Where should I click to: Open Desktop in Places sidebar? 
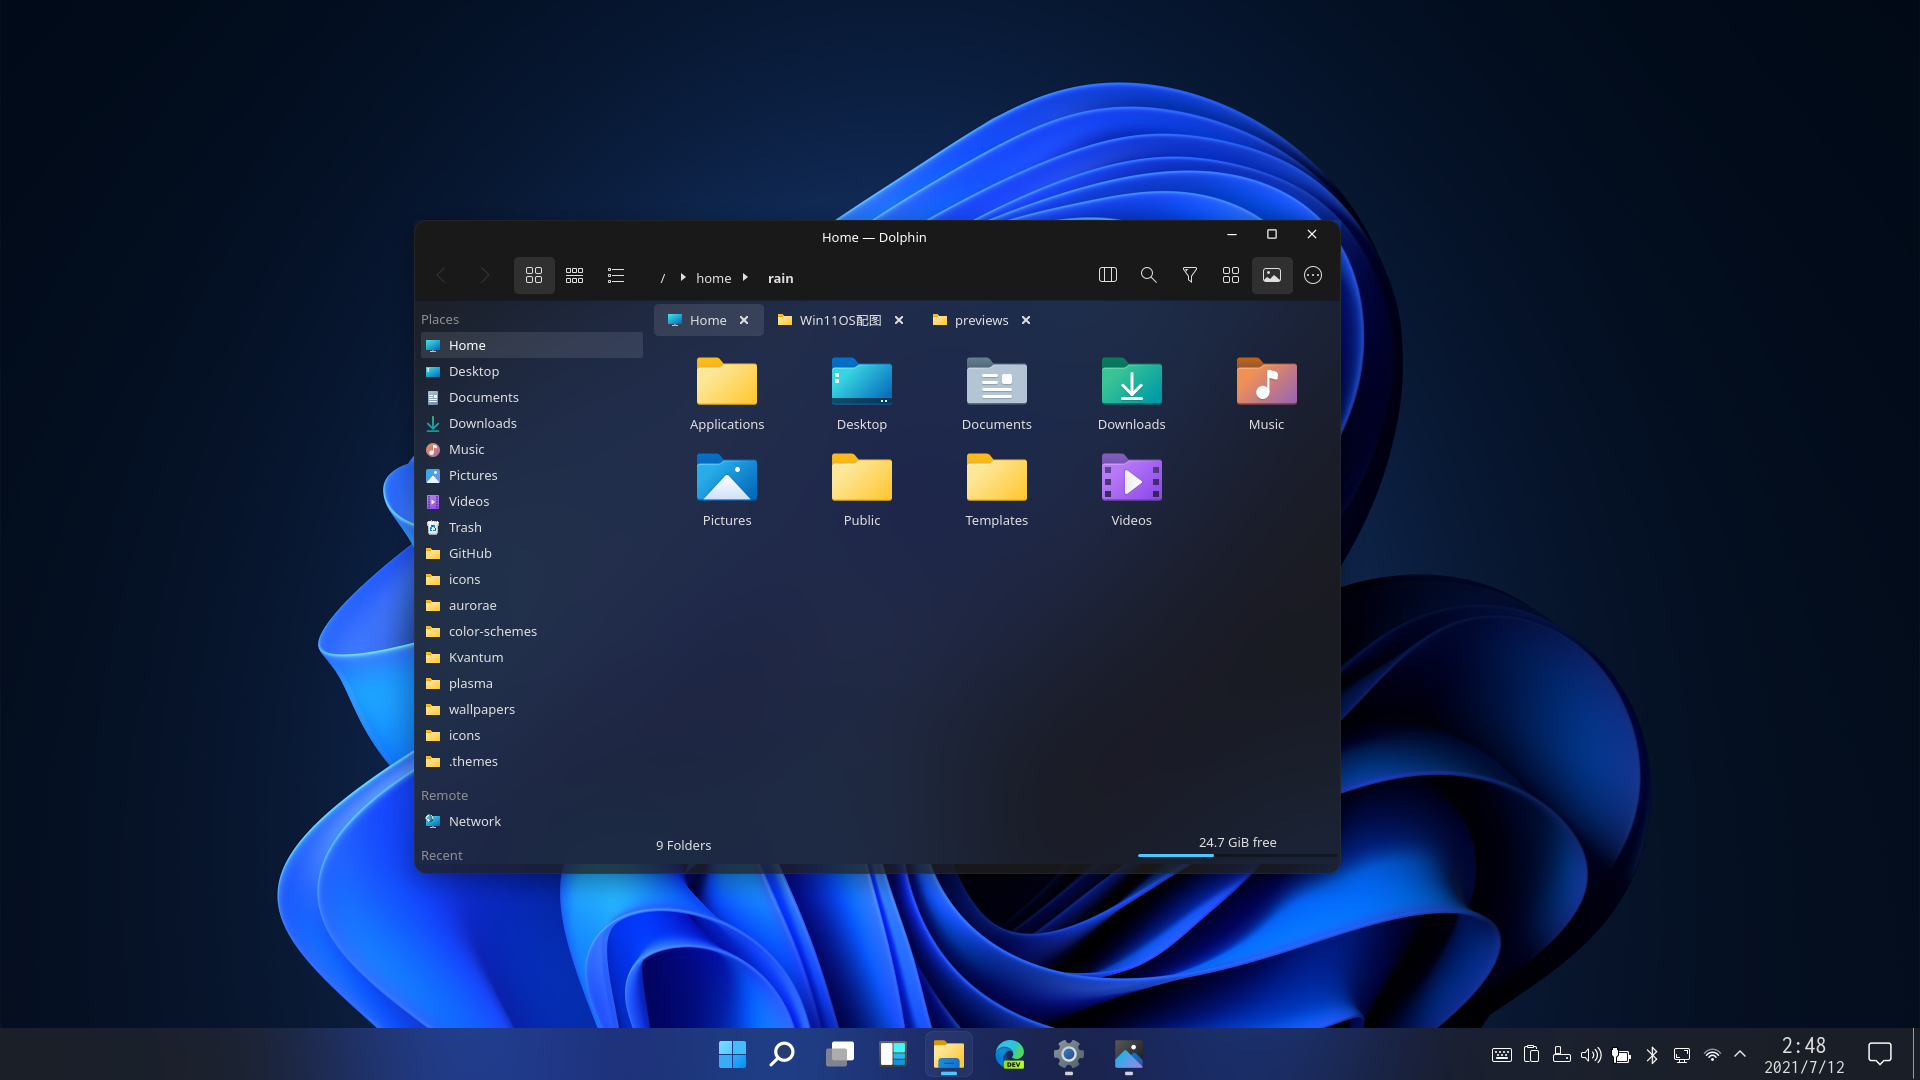532,371
